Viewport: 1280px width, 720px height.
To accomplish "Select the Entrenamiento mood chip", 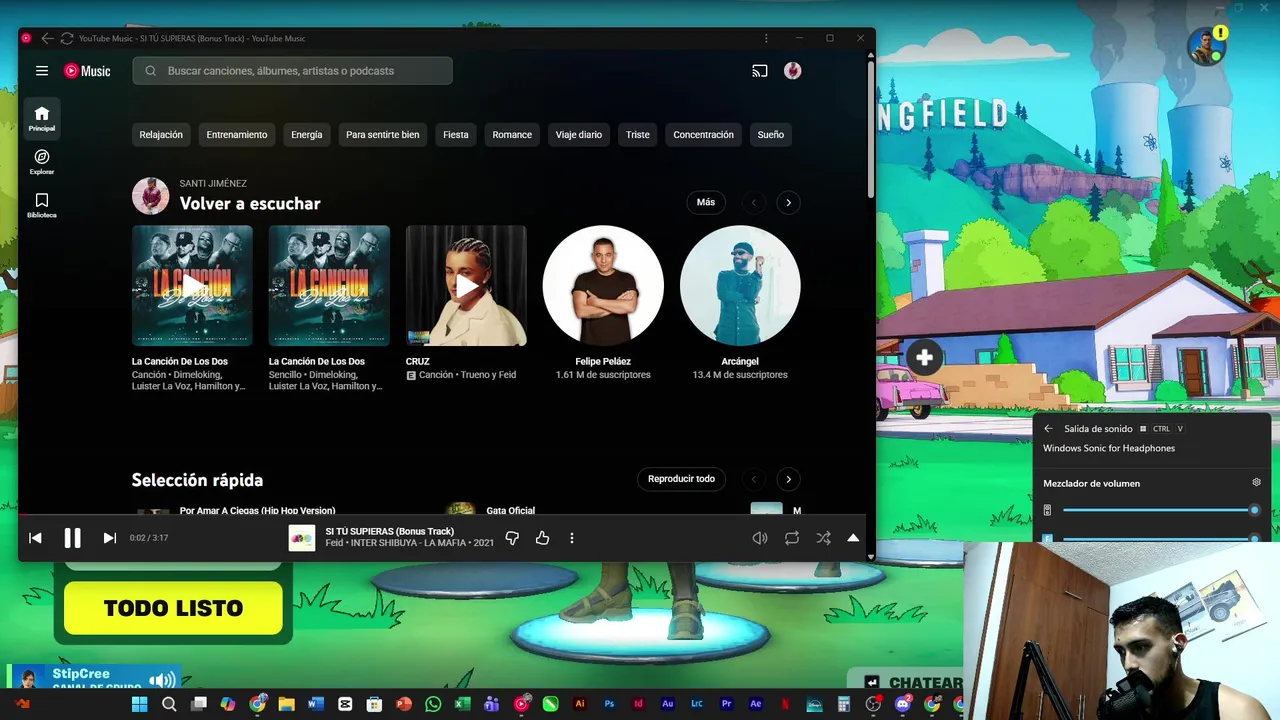I will [x=237, y=134].
